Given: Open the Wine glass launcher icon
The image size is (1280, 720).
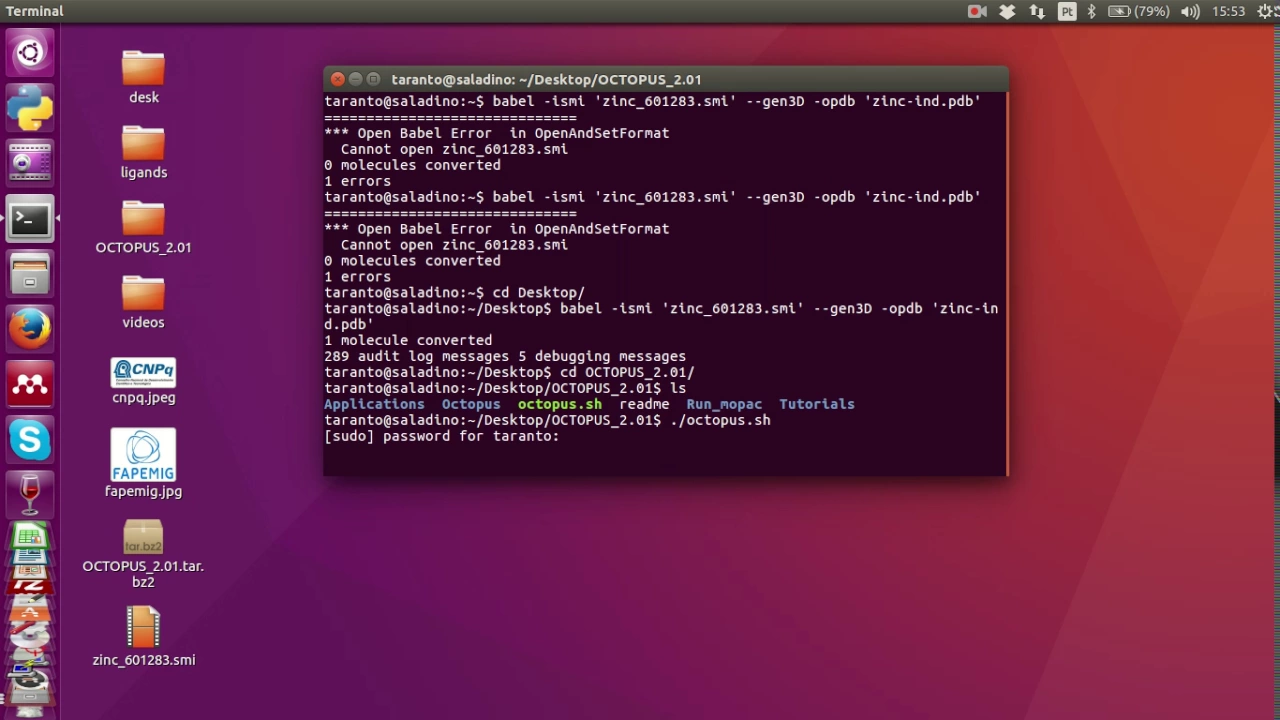Looking at the screenshot, I should click(x=30, y=494).
